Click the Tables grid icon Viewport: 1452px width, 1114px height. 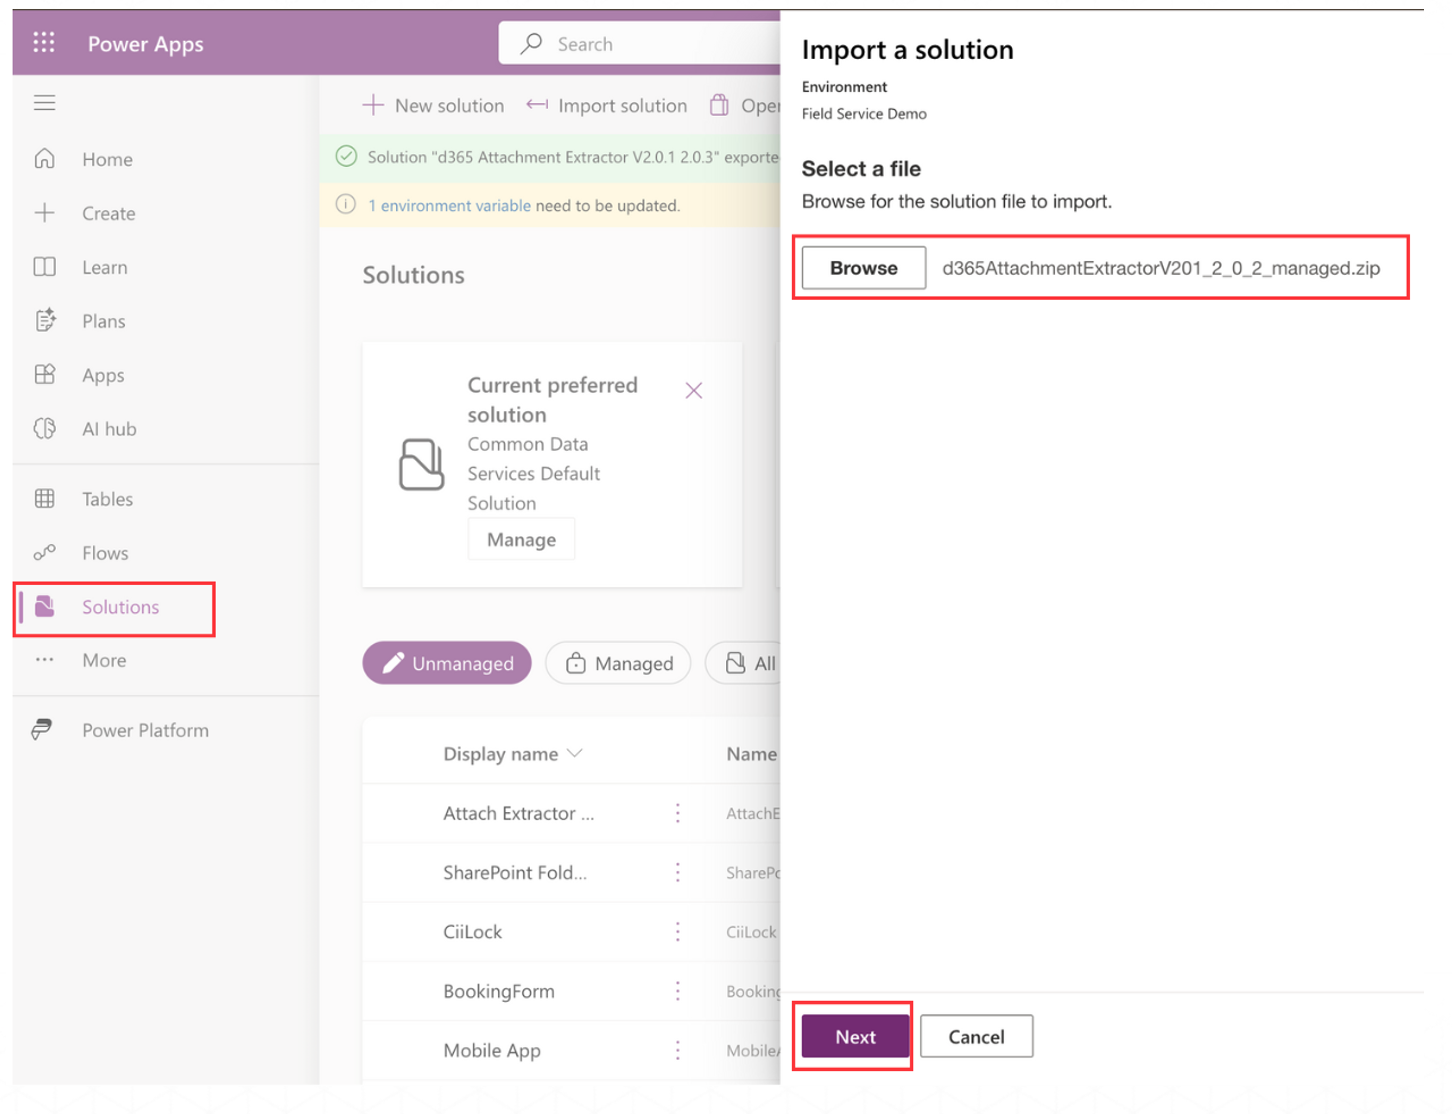tap(44, 499)
